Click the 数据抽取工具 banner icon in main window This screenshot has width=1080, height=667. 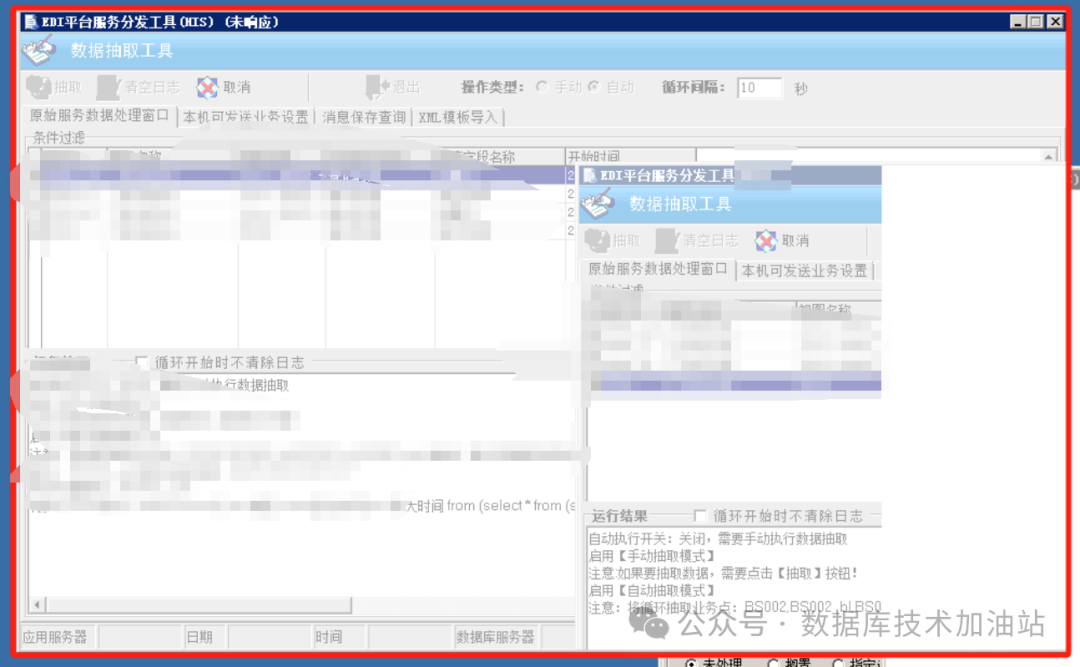point(39,50)
